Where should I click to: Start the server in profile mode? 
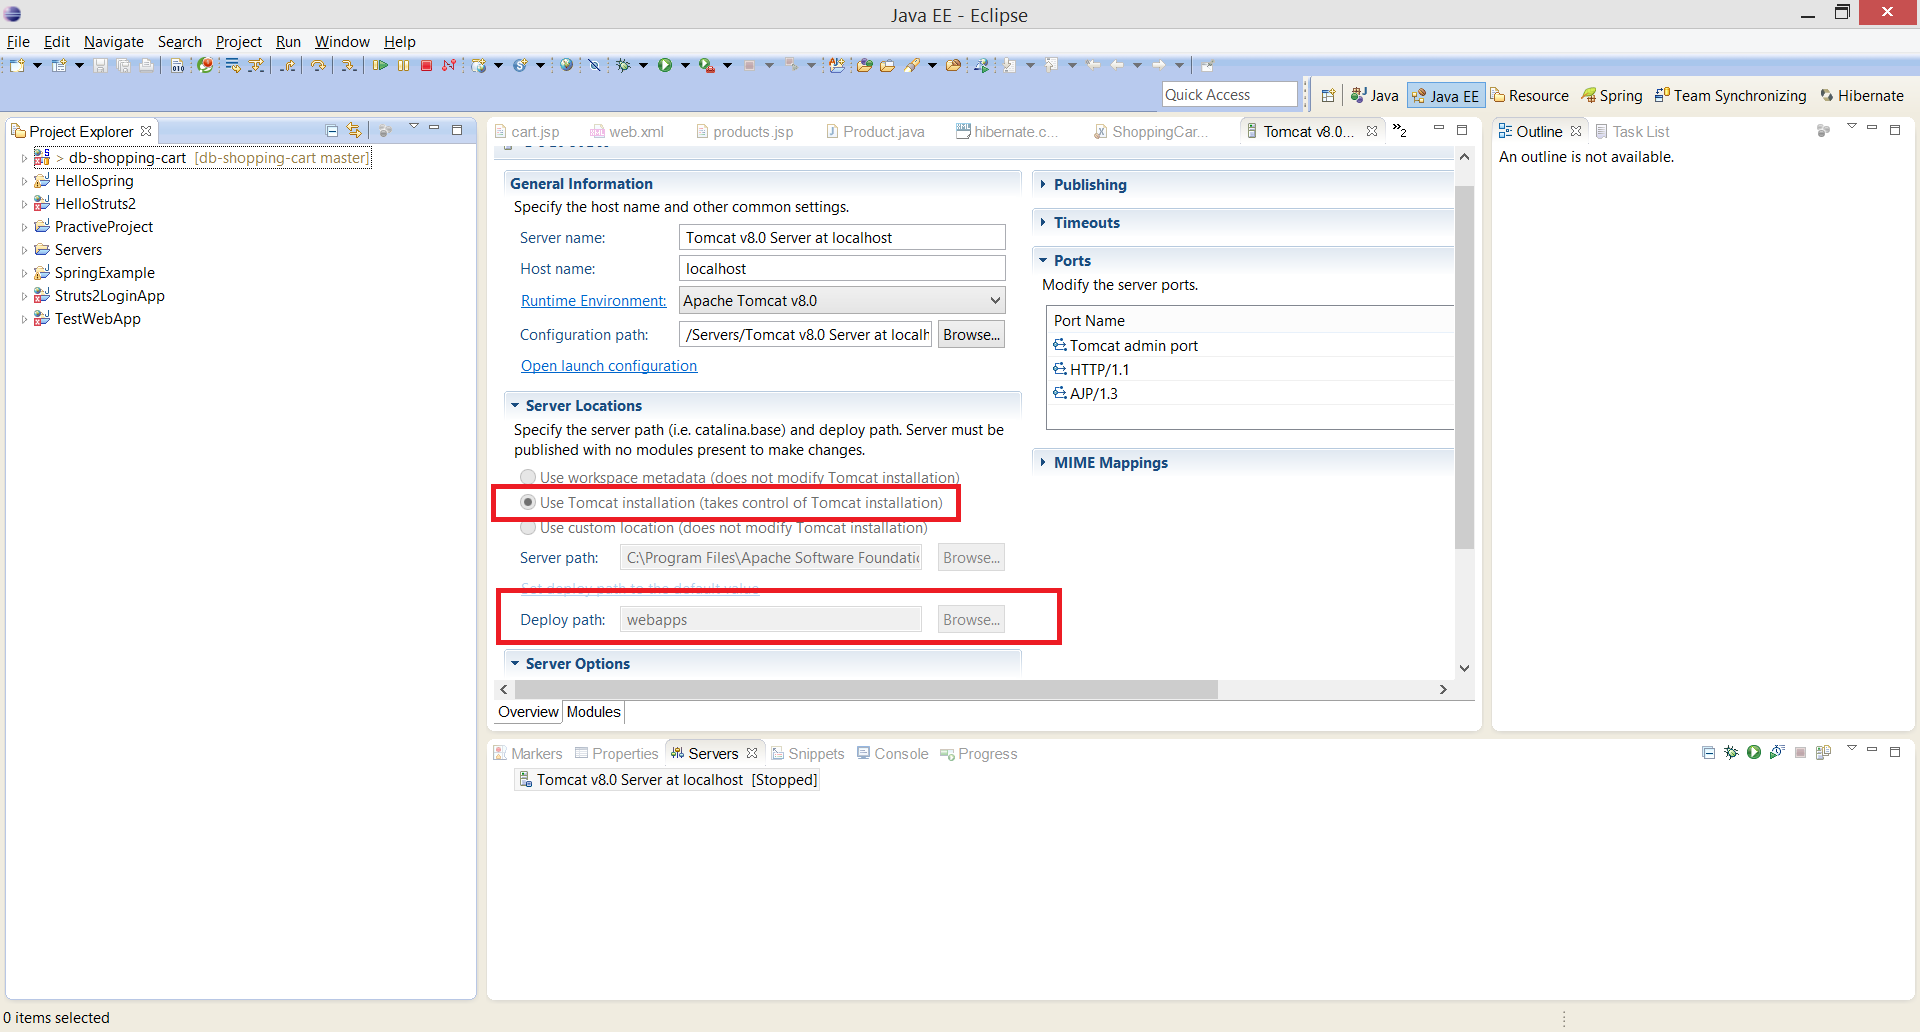[1777, 752]
